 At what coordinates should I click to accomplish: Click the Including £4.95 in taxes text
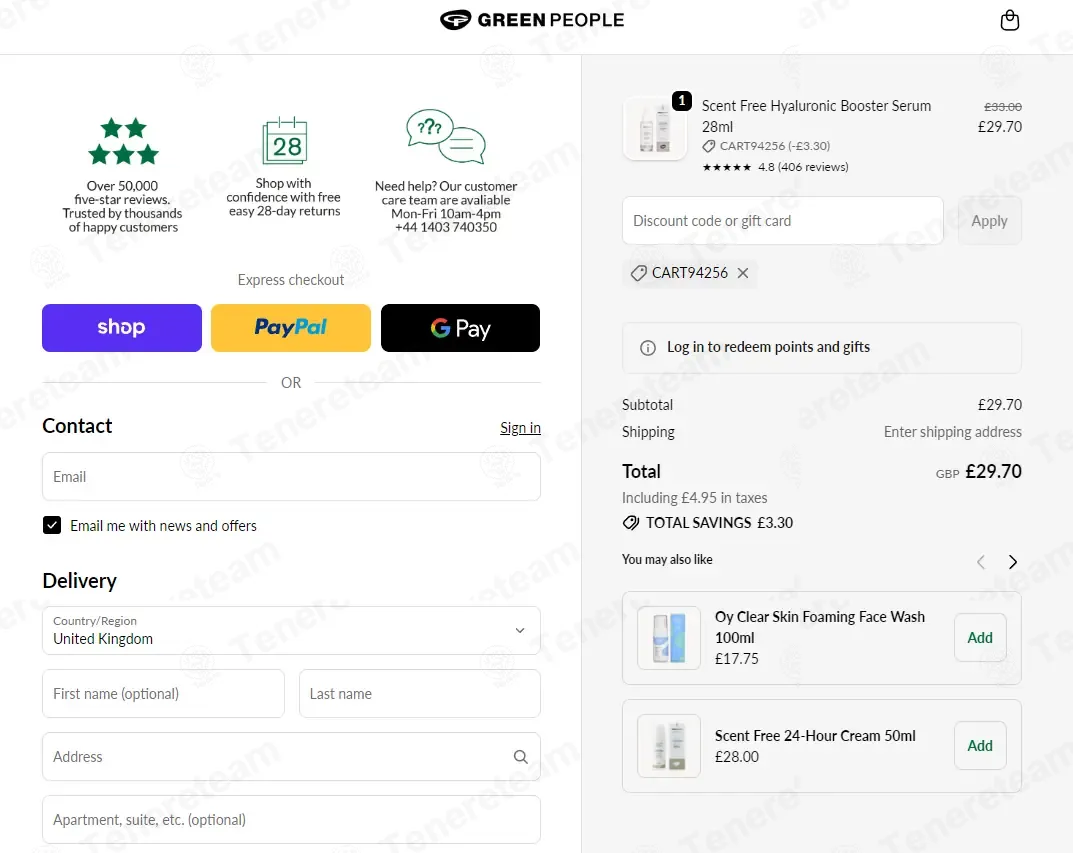695,497
